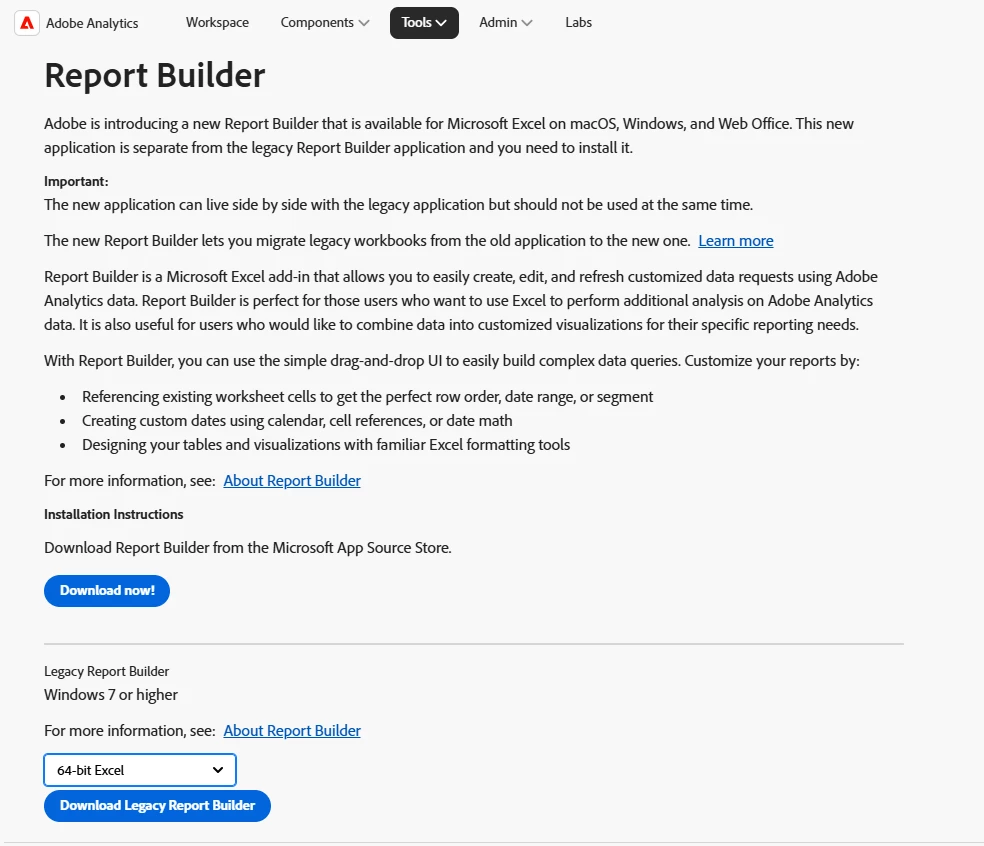Image resolution: width=984 pixels, height=846 pixels.
Task: Click the Microsoft App Source Store download instruction
Action: click(x=248, y=548)
